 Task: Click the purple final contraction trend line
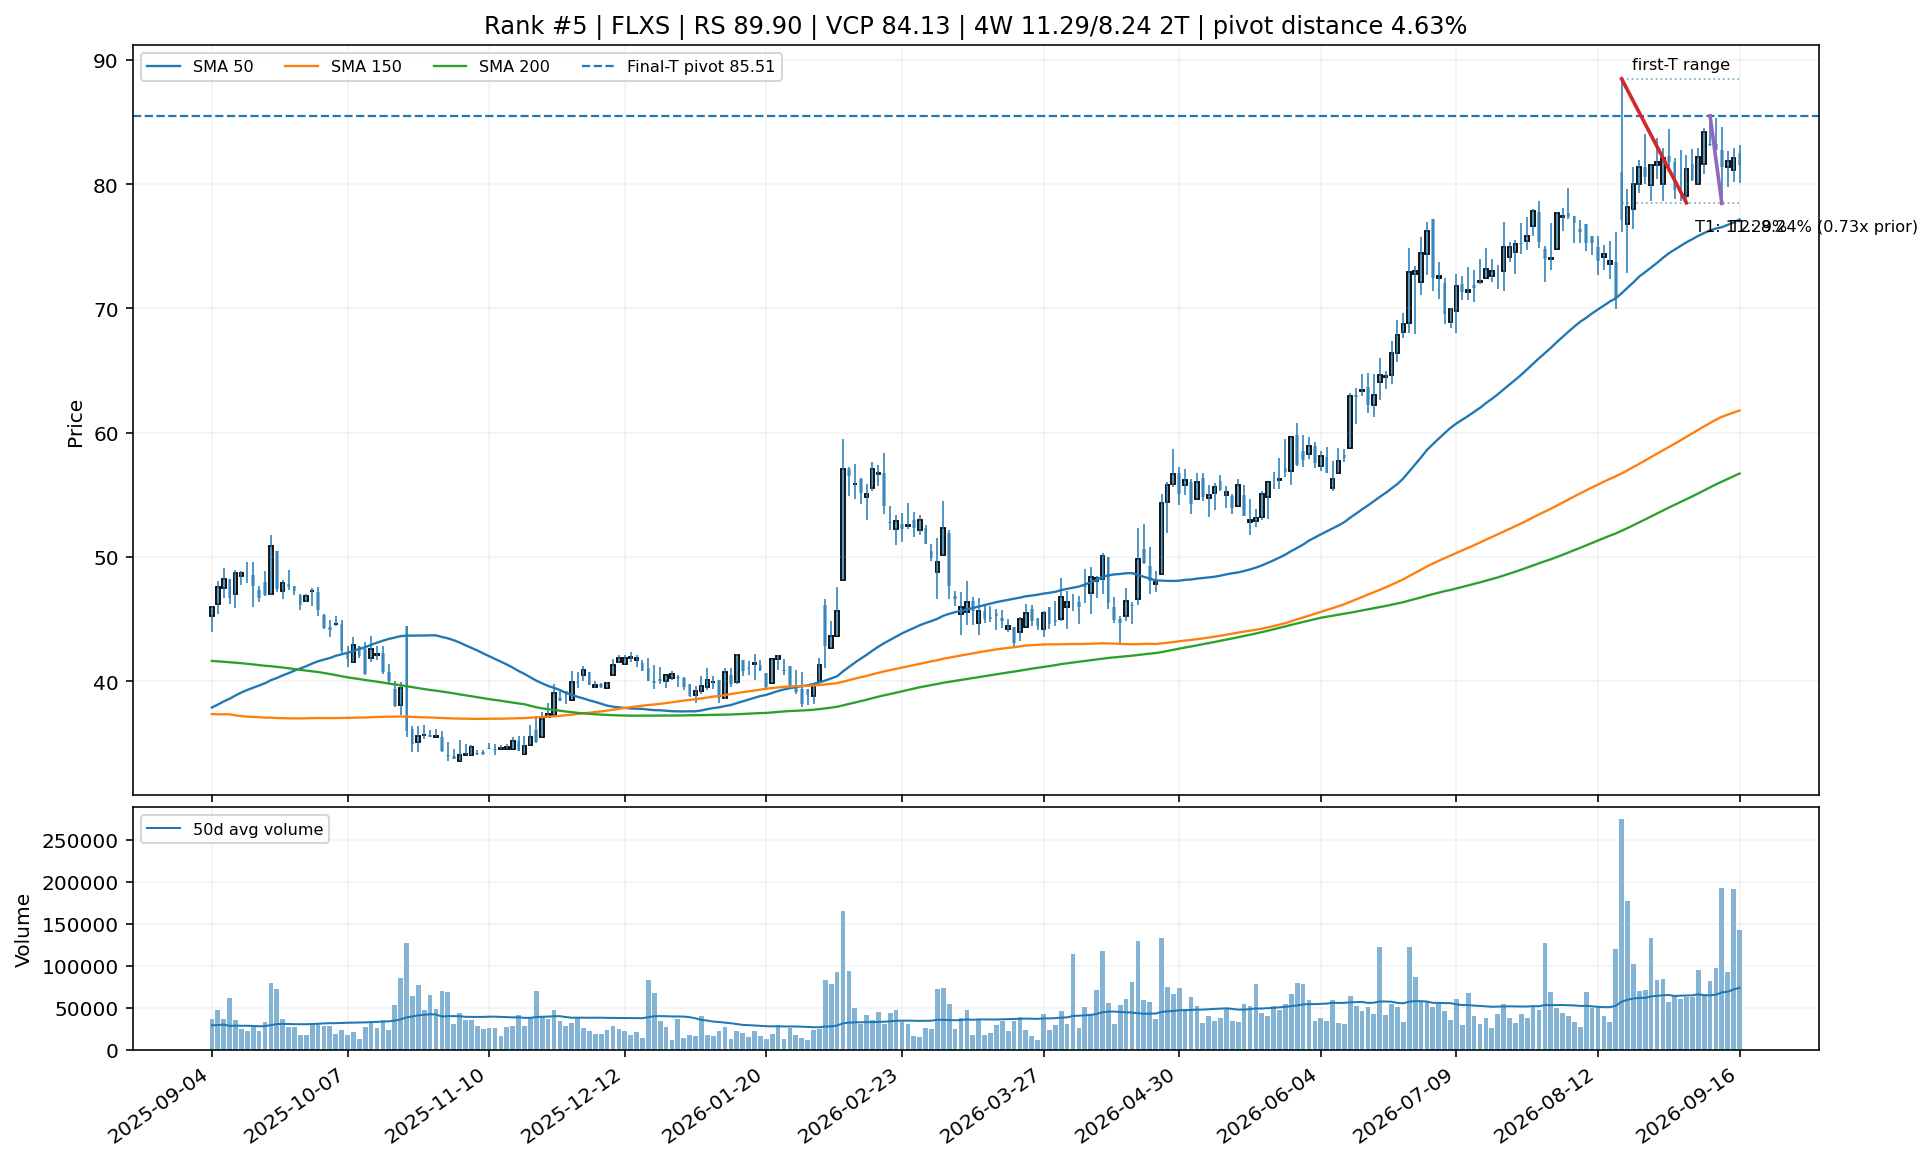(1715, 160)
